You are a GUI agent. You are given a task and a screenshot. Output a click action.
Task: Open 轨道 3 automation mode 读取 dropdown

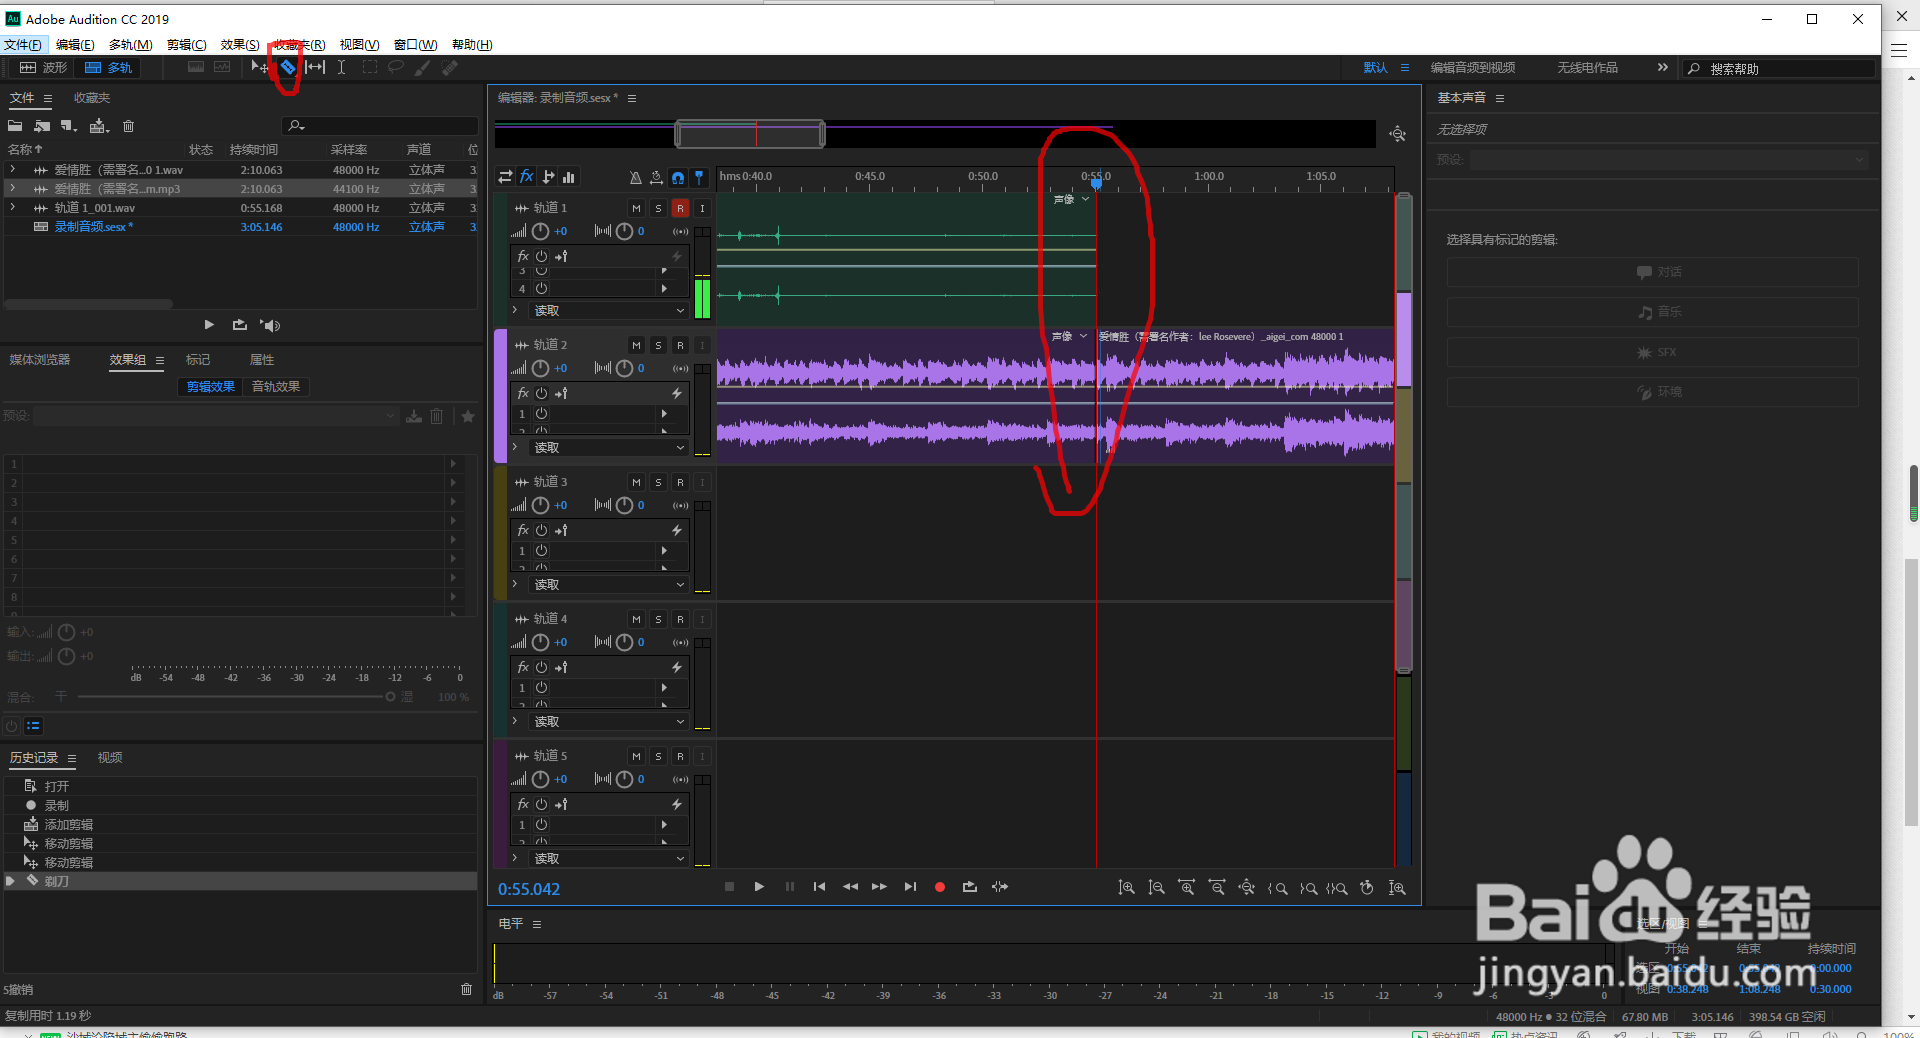[x=609, y=585]
